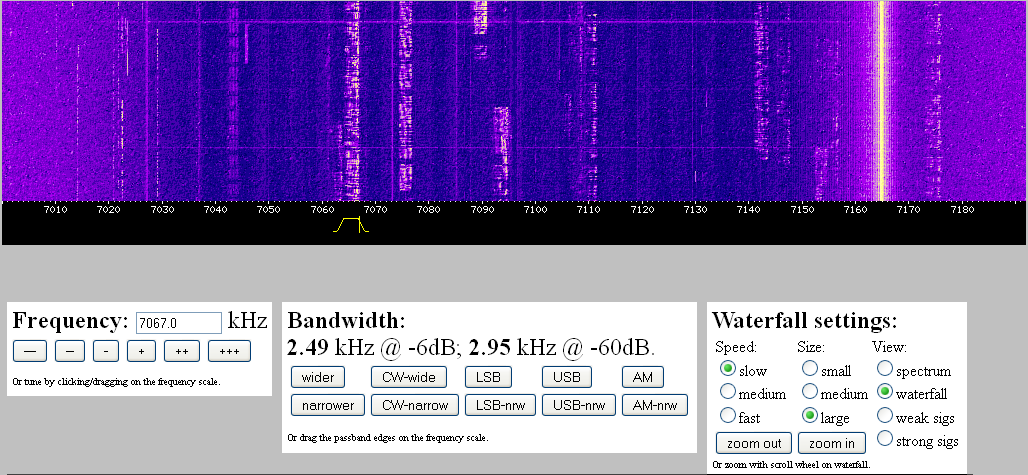
Task: Switch to USB-nrw mode
Action: 579,406
